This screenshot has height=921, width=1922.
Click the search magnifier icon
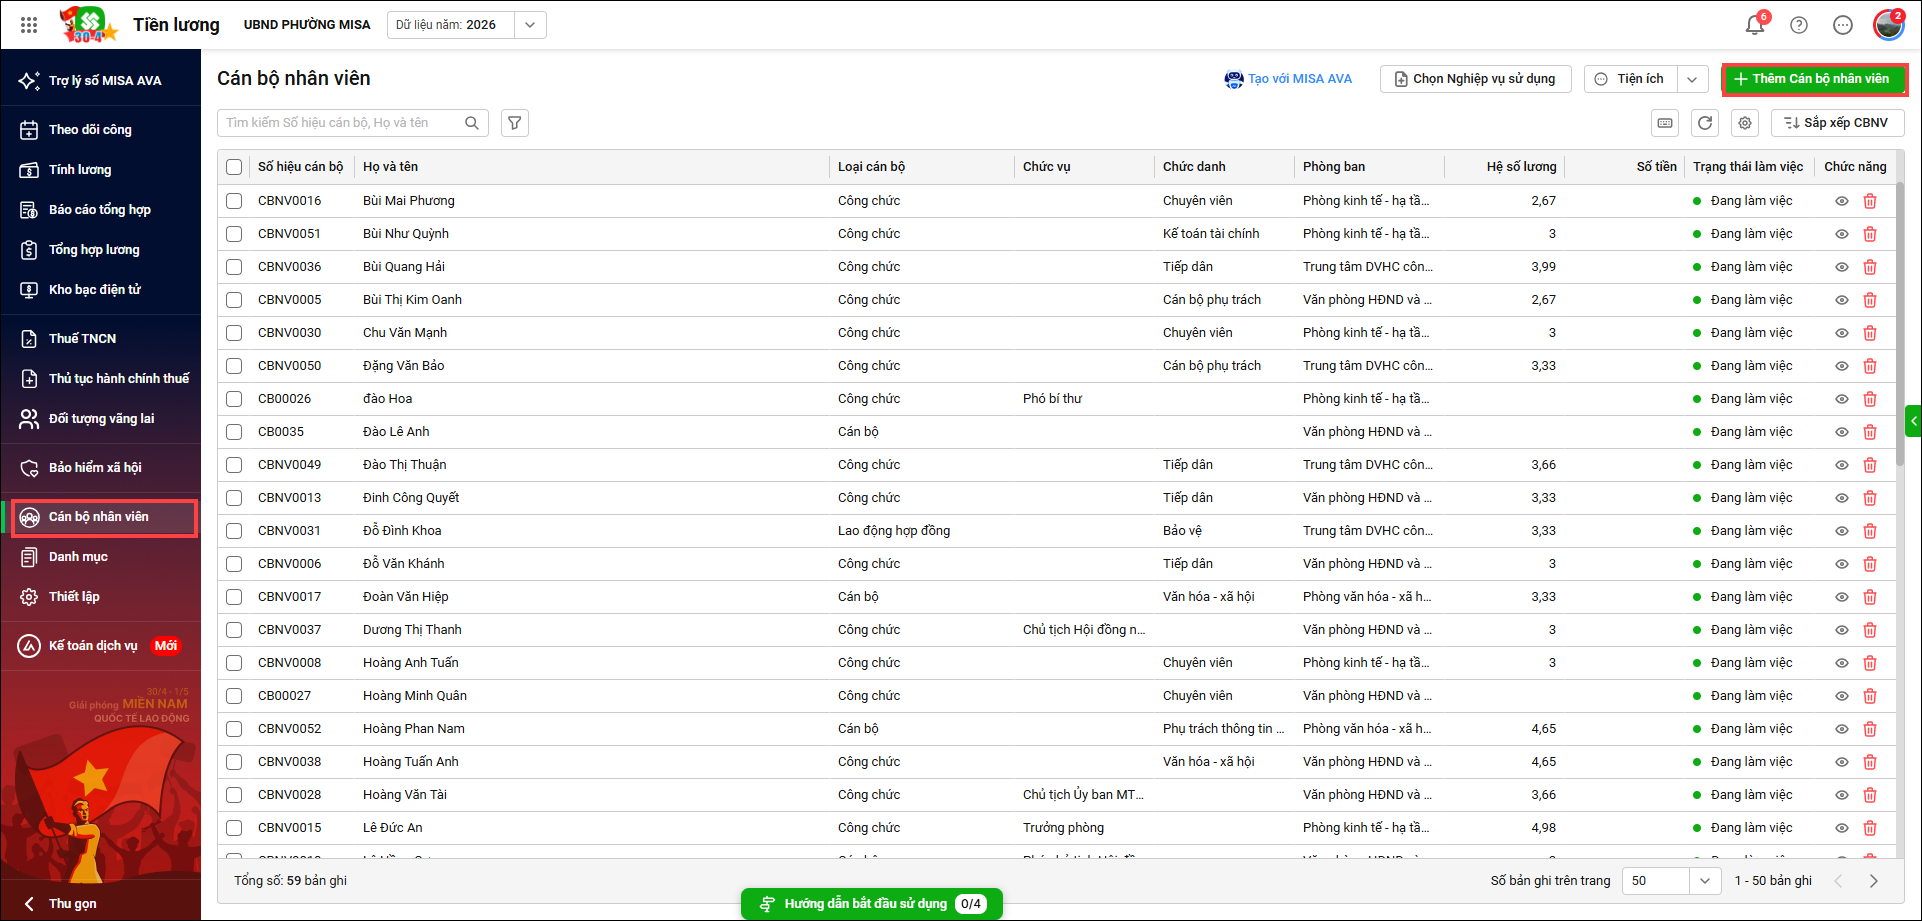[x=472, y=123]
